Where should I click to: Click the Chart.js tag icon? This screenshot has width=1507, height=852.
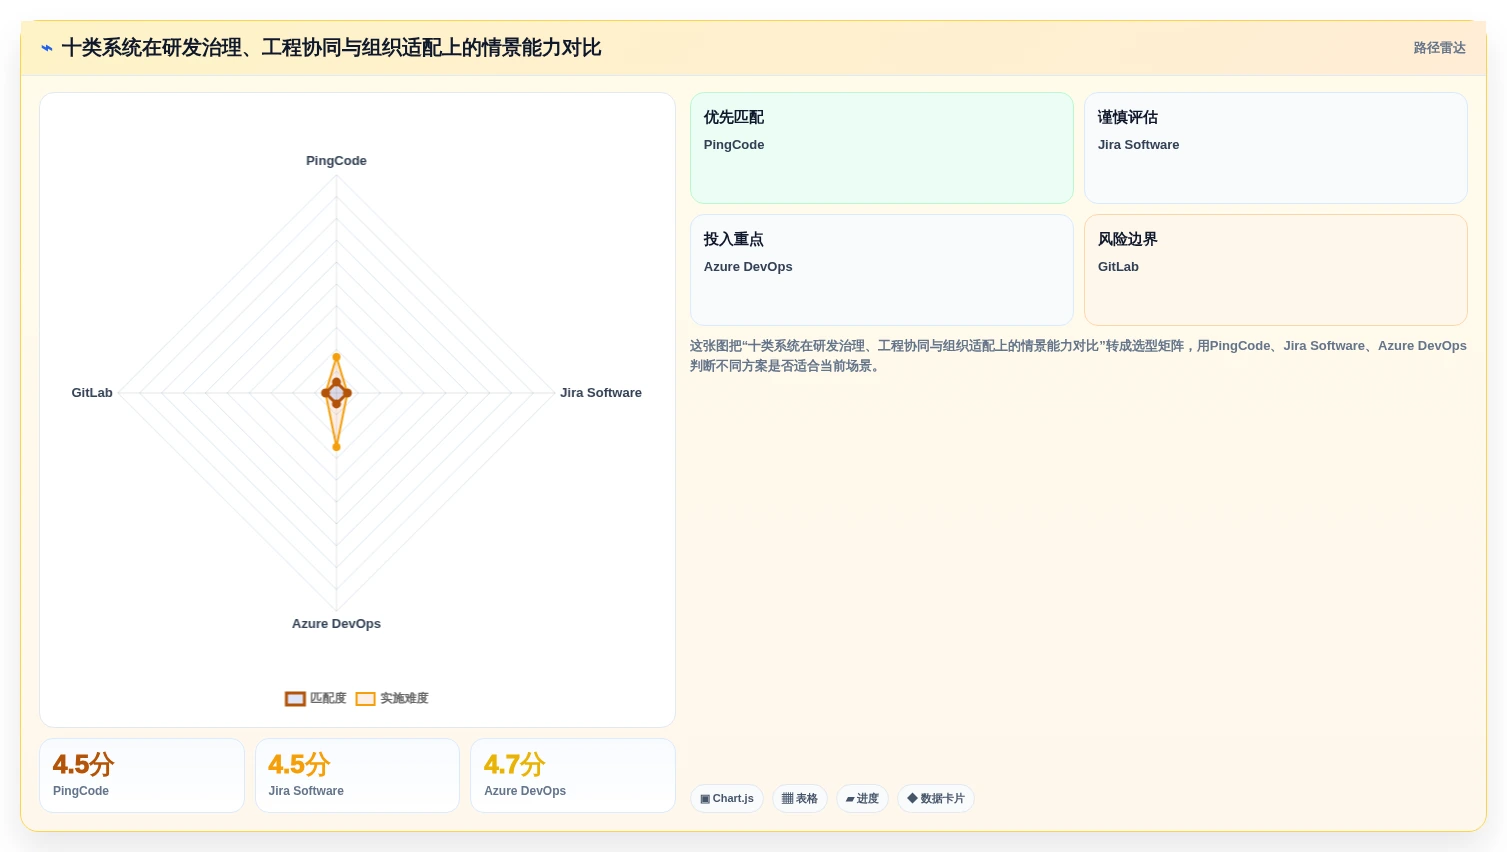coord(705,799)
